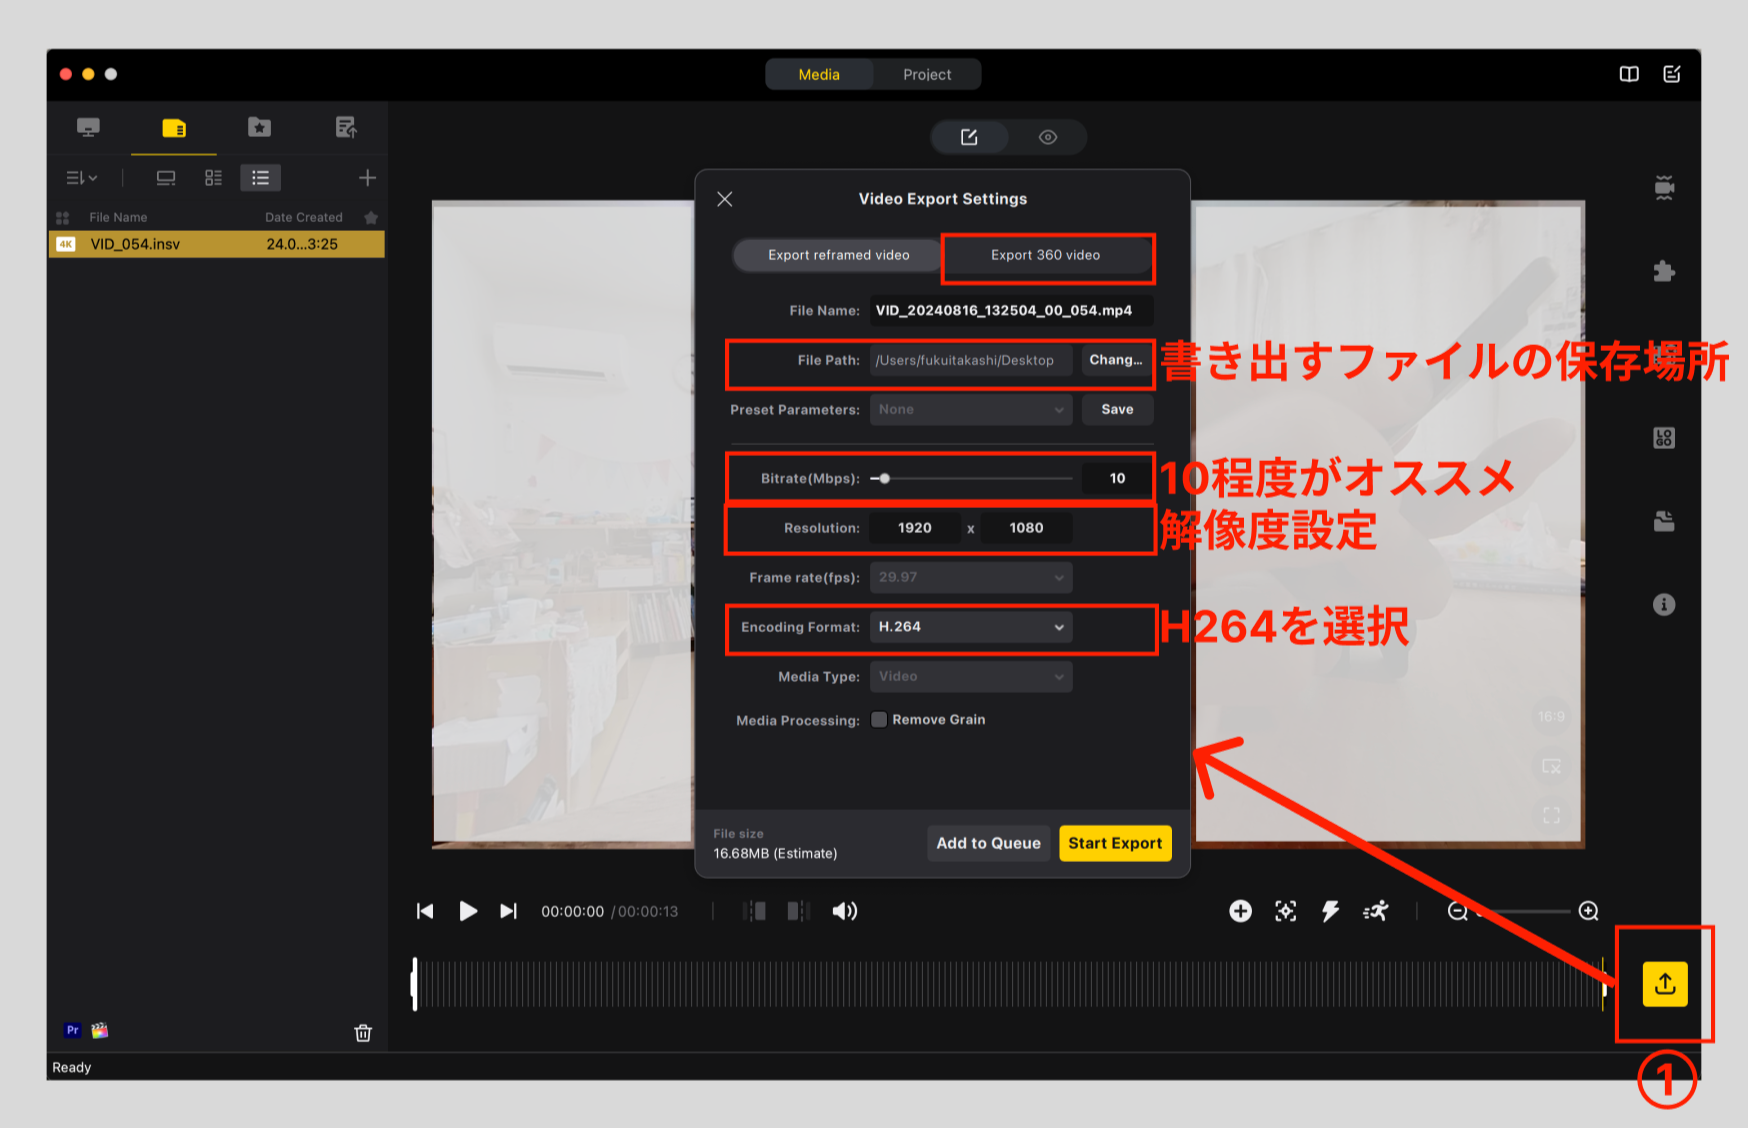
Task: Open the Encoding Format dropdown
Action: click(971, 627)
